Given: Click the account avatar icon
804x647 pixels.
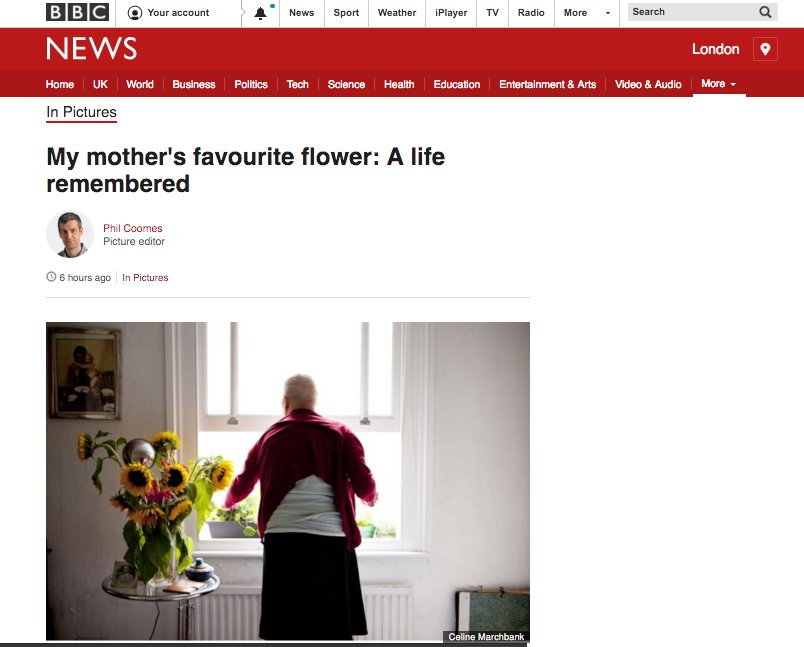Looking at the screenshot, I should (135, 13).
